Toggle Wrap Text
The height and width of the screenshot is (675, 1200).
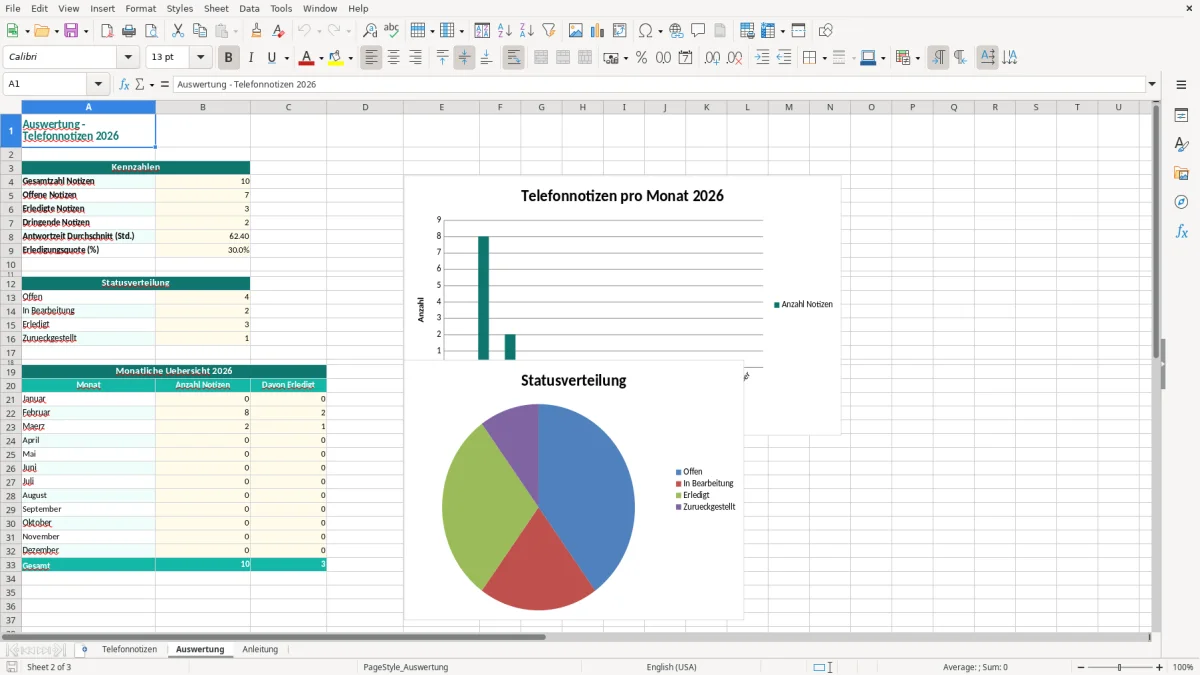click(513, 58)
